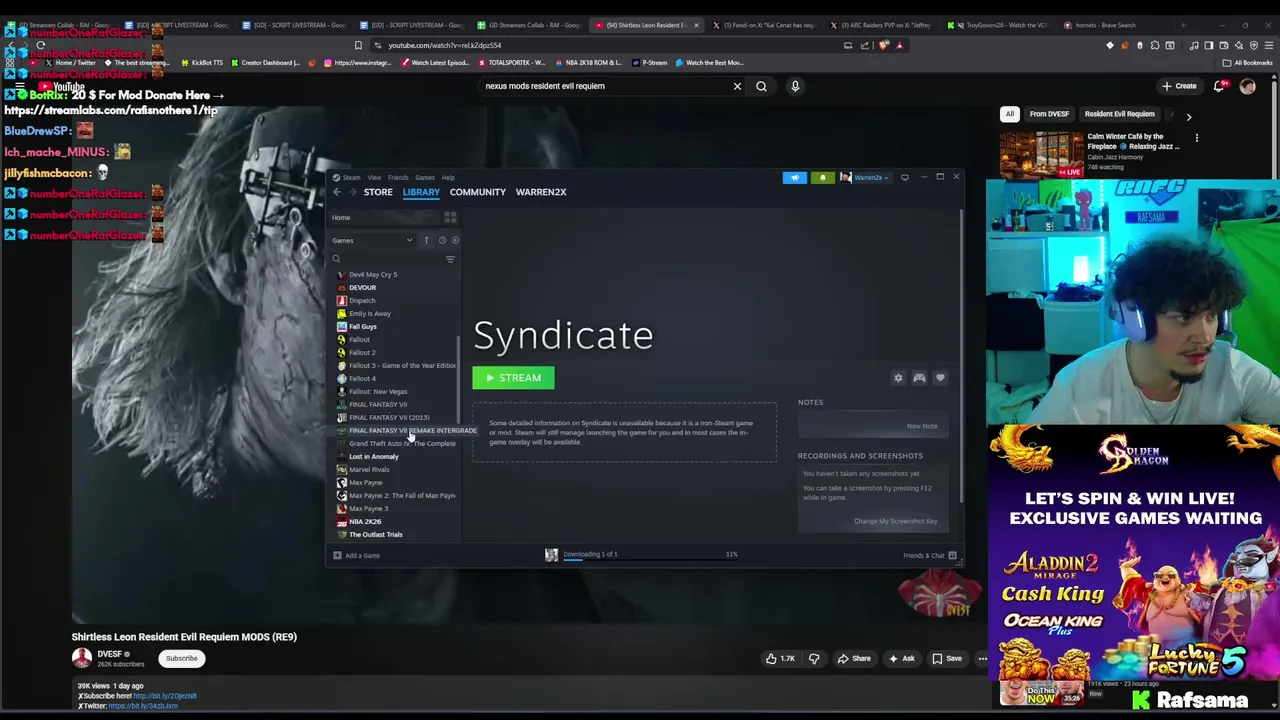1280x720 pixels.
Task: Open options for Calm Winter Café video
Action: pyautogui.click(x=1196, y=138)
